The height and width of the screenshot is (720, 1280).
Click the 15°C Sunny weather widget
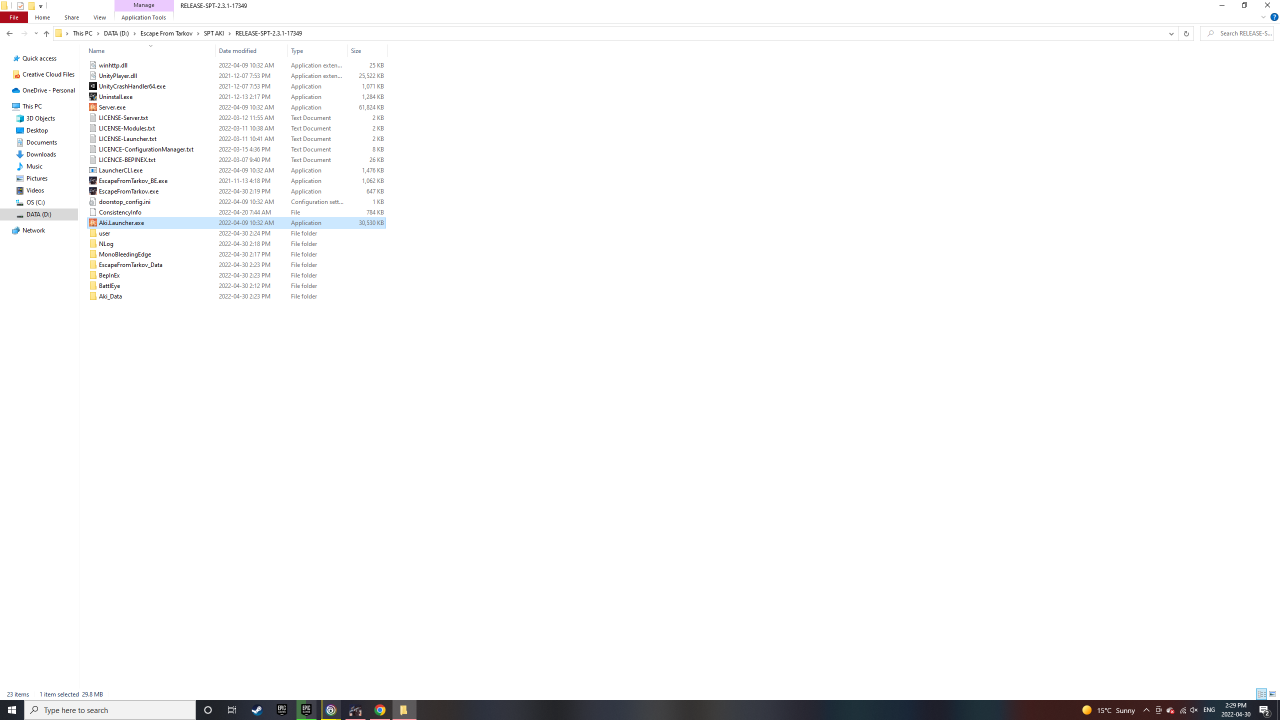point(1108,710)
